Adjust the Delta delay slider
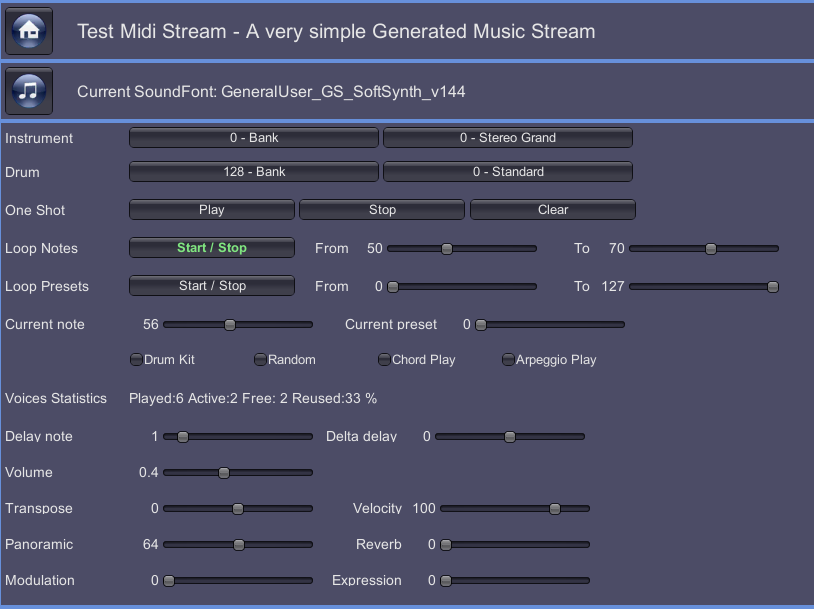 click(x=510, y=437)
